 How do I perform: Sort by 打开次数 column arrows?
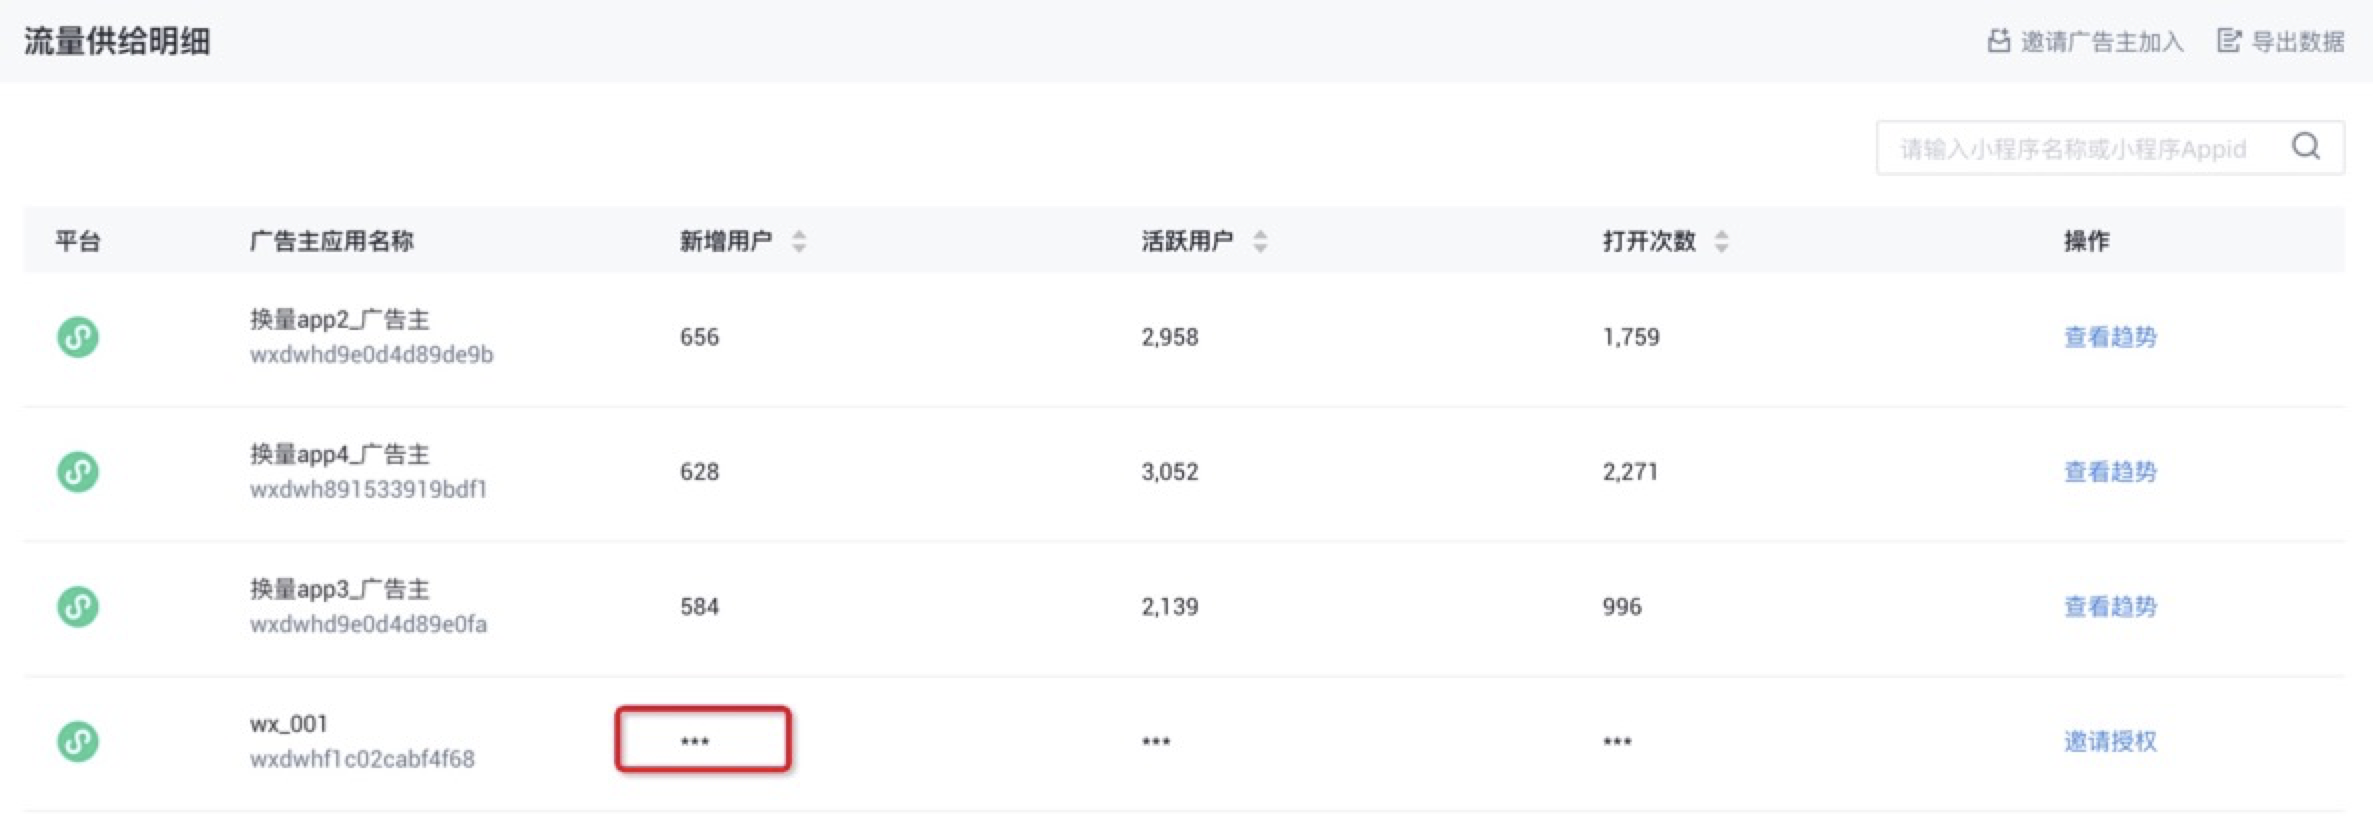click(x=1721, y=241)
